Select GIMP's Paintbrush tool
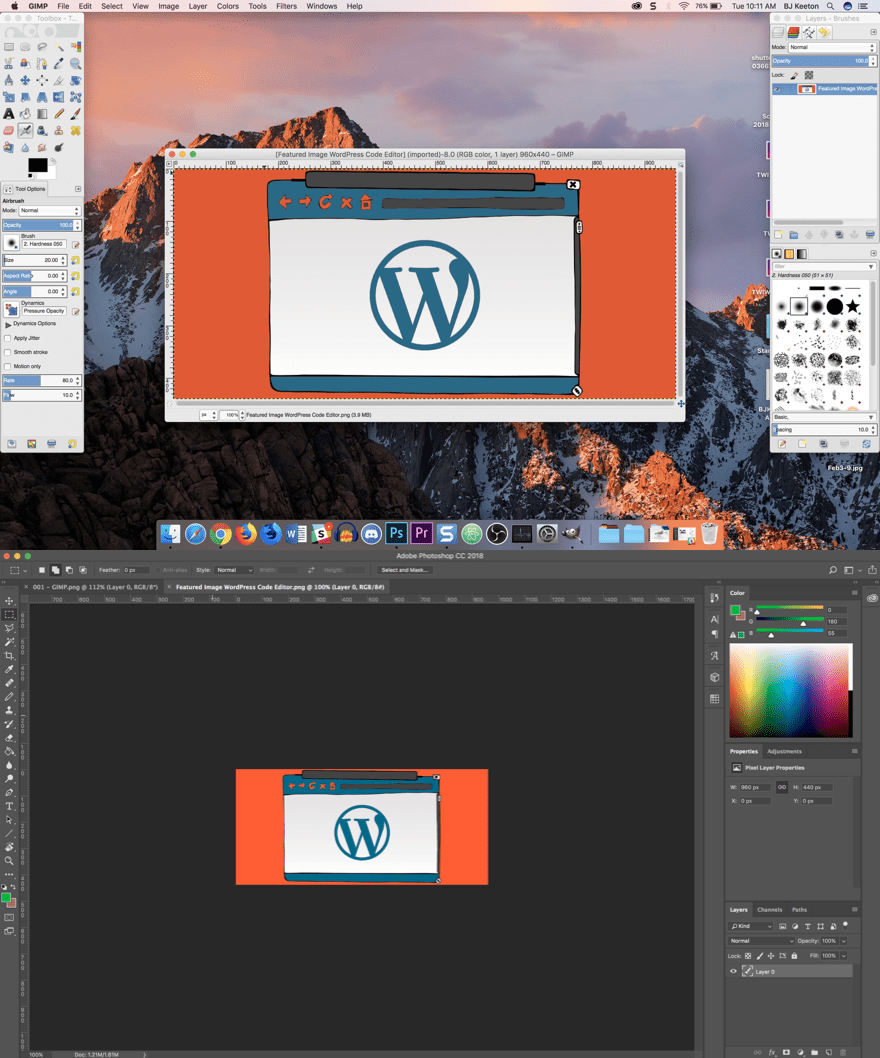880x1058 pixels. coord(75,113)
